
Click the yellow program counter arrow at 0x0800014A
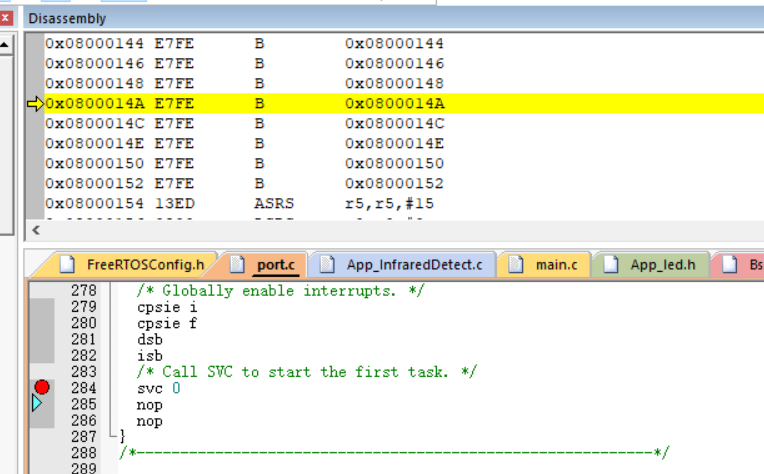(36, 104)
